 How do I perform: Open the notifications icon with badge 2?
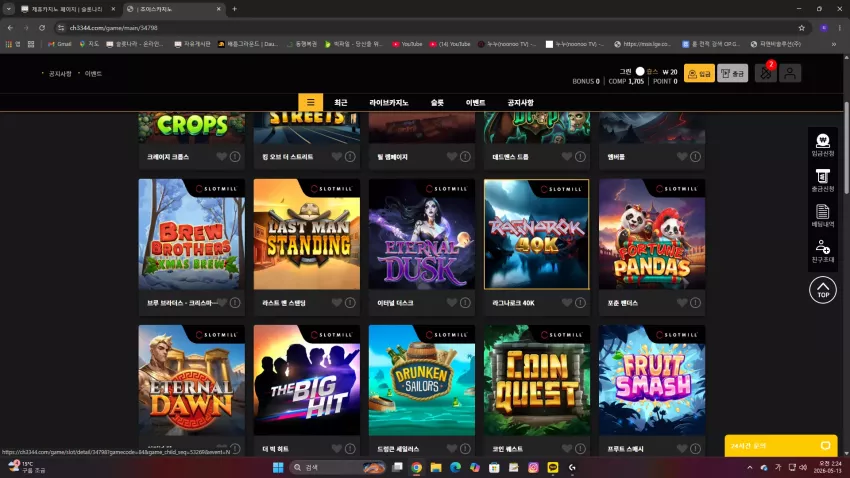pos(766,73)
